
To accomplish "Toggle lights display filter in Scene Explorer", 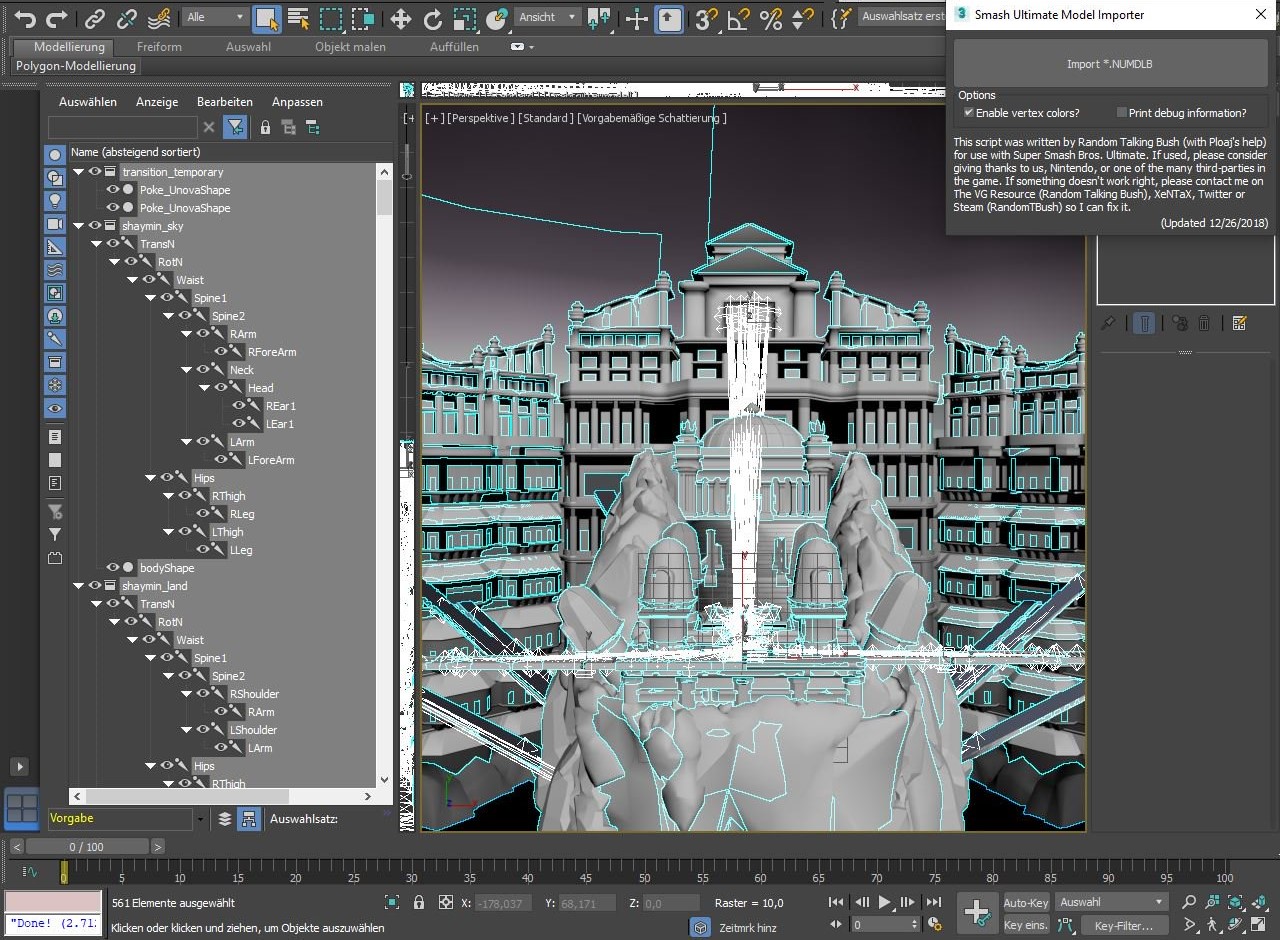I will click(x=55, y=201).
